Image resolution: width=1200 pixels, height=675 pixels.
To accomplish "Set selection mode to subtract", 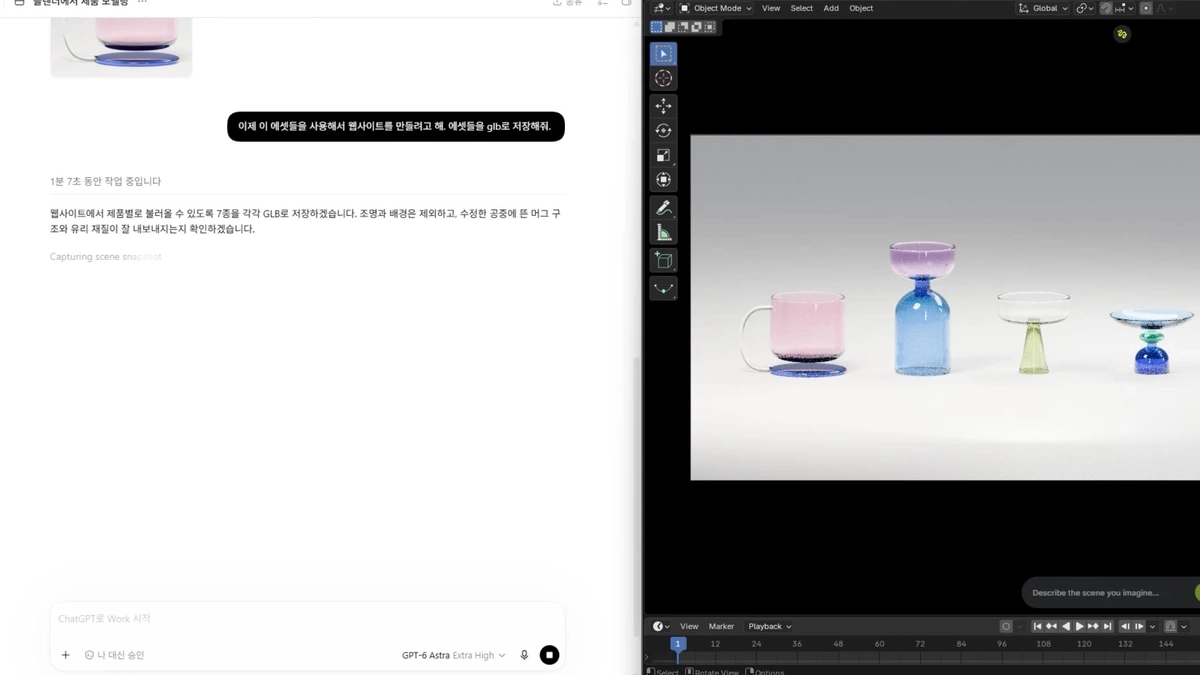I will point(683,27).
